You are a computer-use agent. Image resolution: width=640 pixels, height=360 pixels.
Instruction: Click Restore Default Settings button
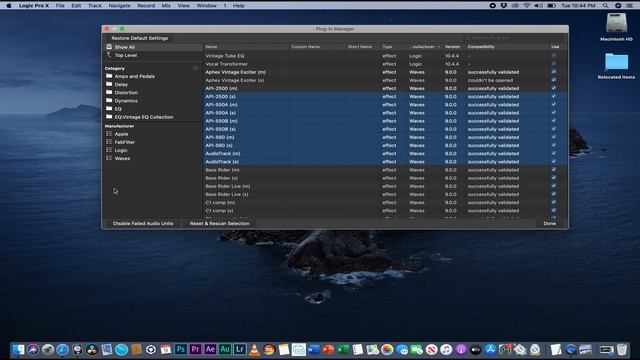pyautogui.click(x=140, y=38)
